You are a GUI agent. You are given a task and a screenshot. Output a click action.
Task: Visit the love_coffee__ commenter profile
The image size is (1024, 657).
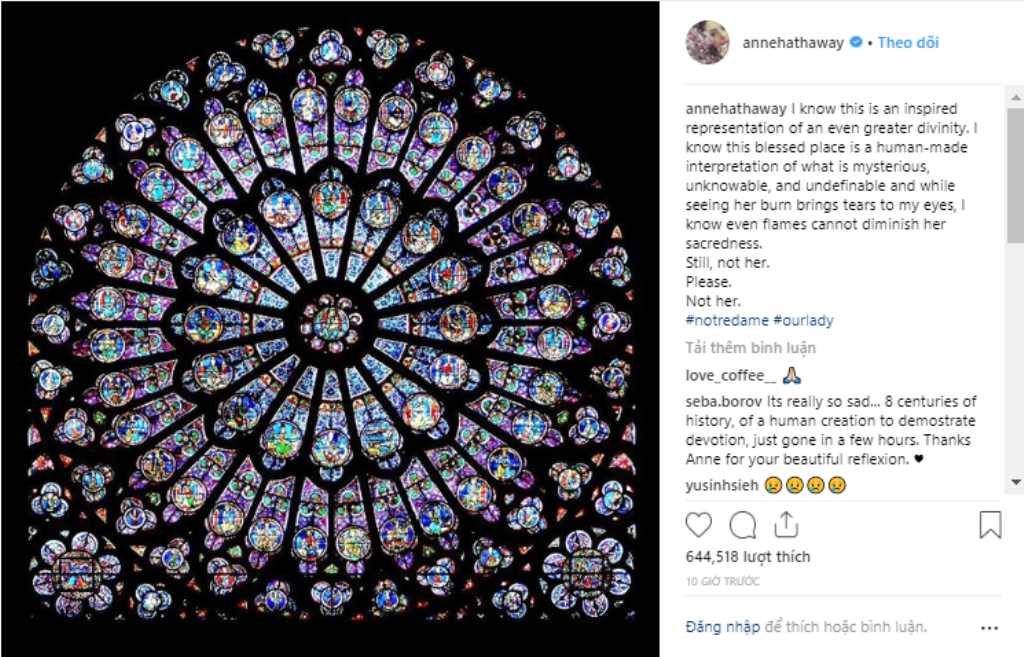(731, 376)
